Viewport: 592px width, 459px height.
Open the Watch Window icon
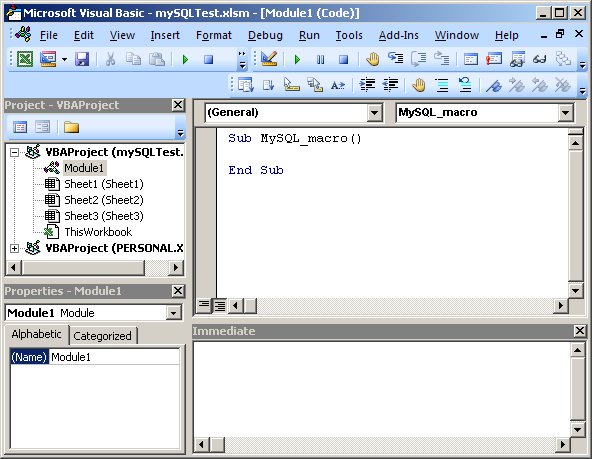click(x=517, y=59)
